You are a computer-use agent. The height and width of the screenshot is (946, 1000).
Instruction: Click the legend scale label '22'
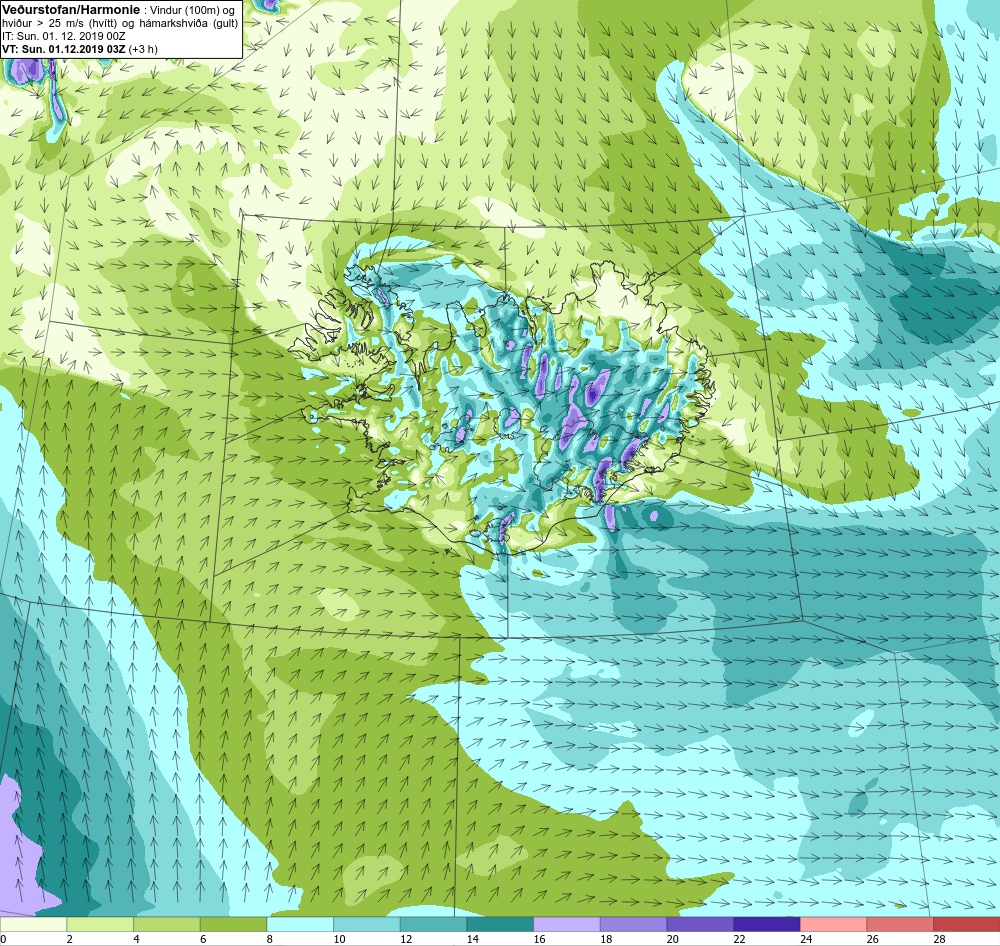click(x=739, y=939)
